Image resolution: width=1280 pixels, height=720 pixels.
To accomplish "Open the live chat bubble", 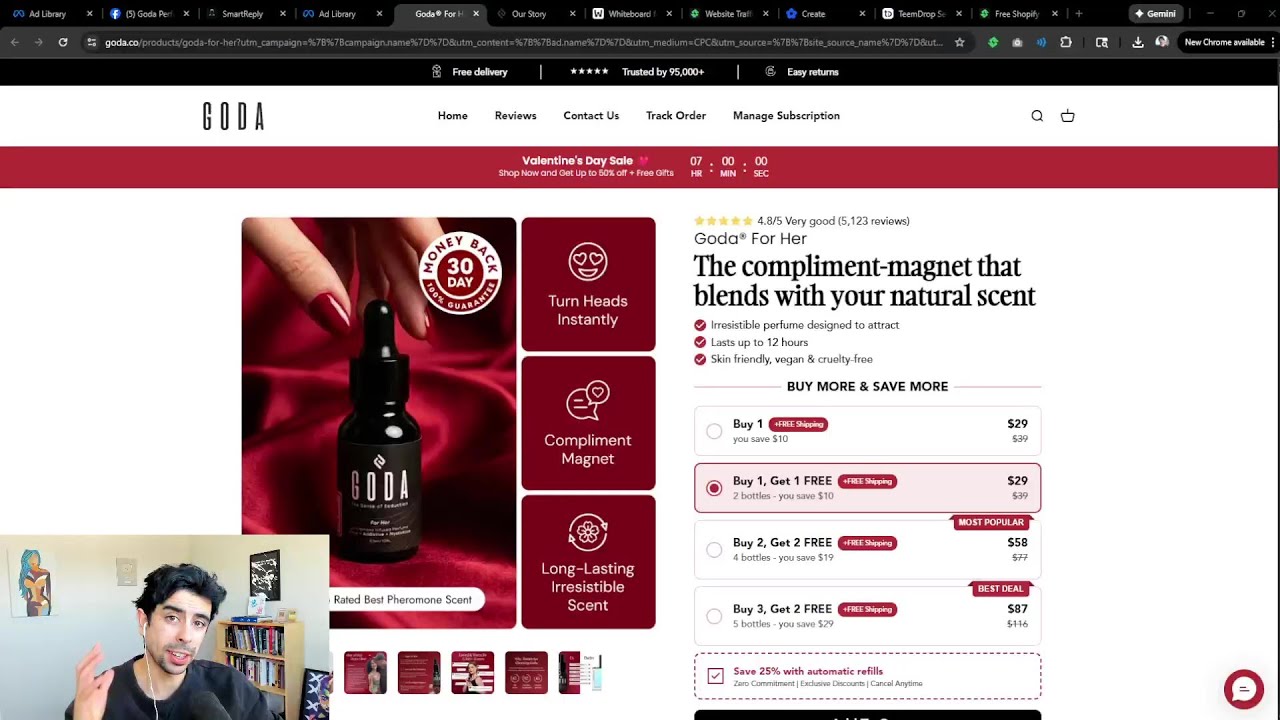I will (1243, 689).
